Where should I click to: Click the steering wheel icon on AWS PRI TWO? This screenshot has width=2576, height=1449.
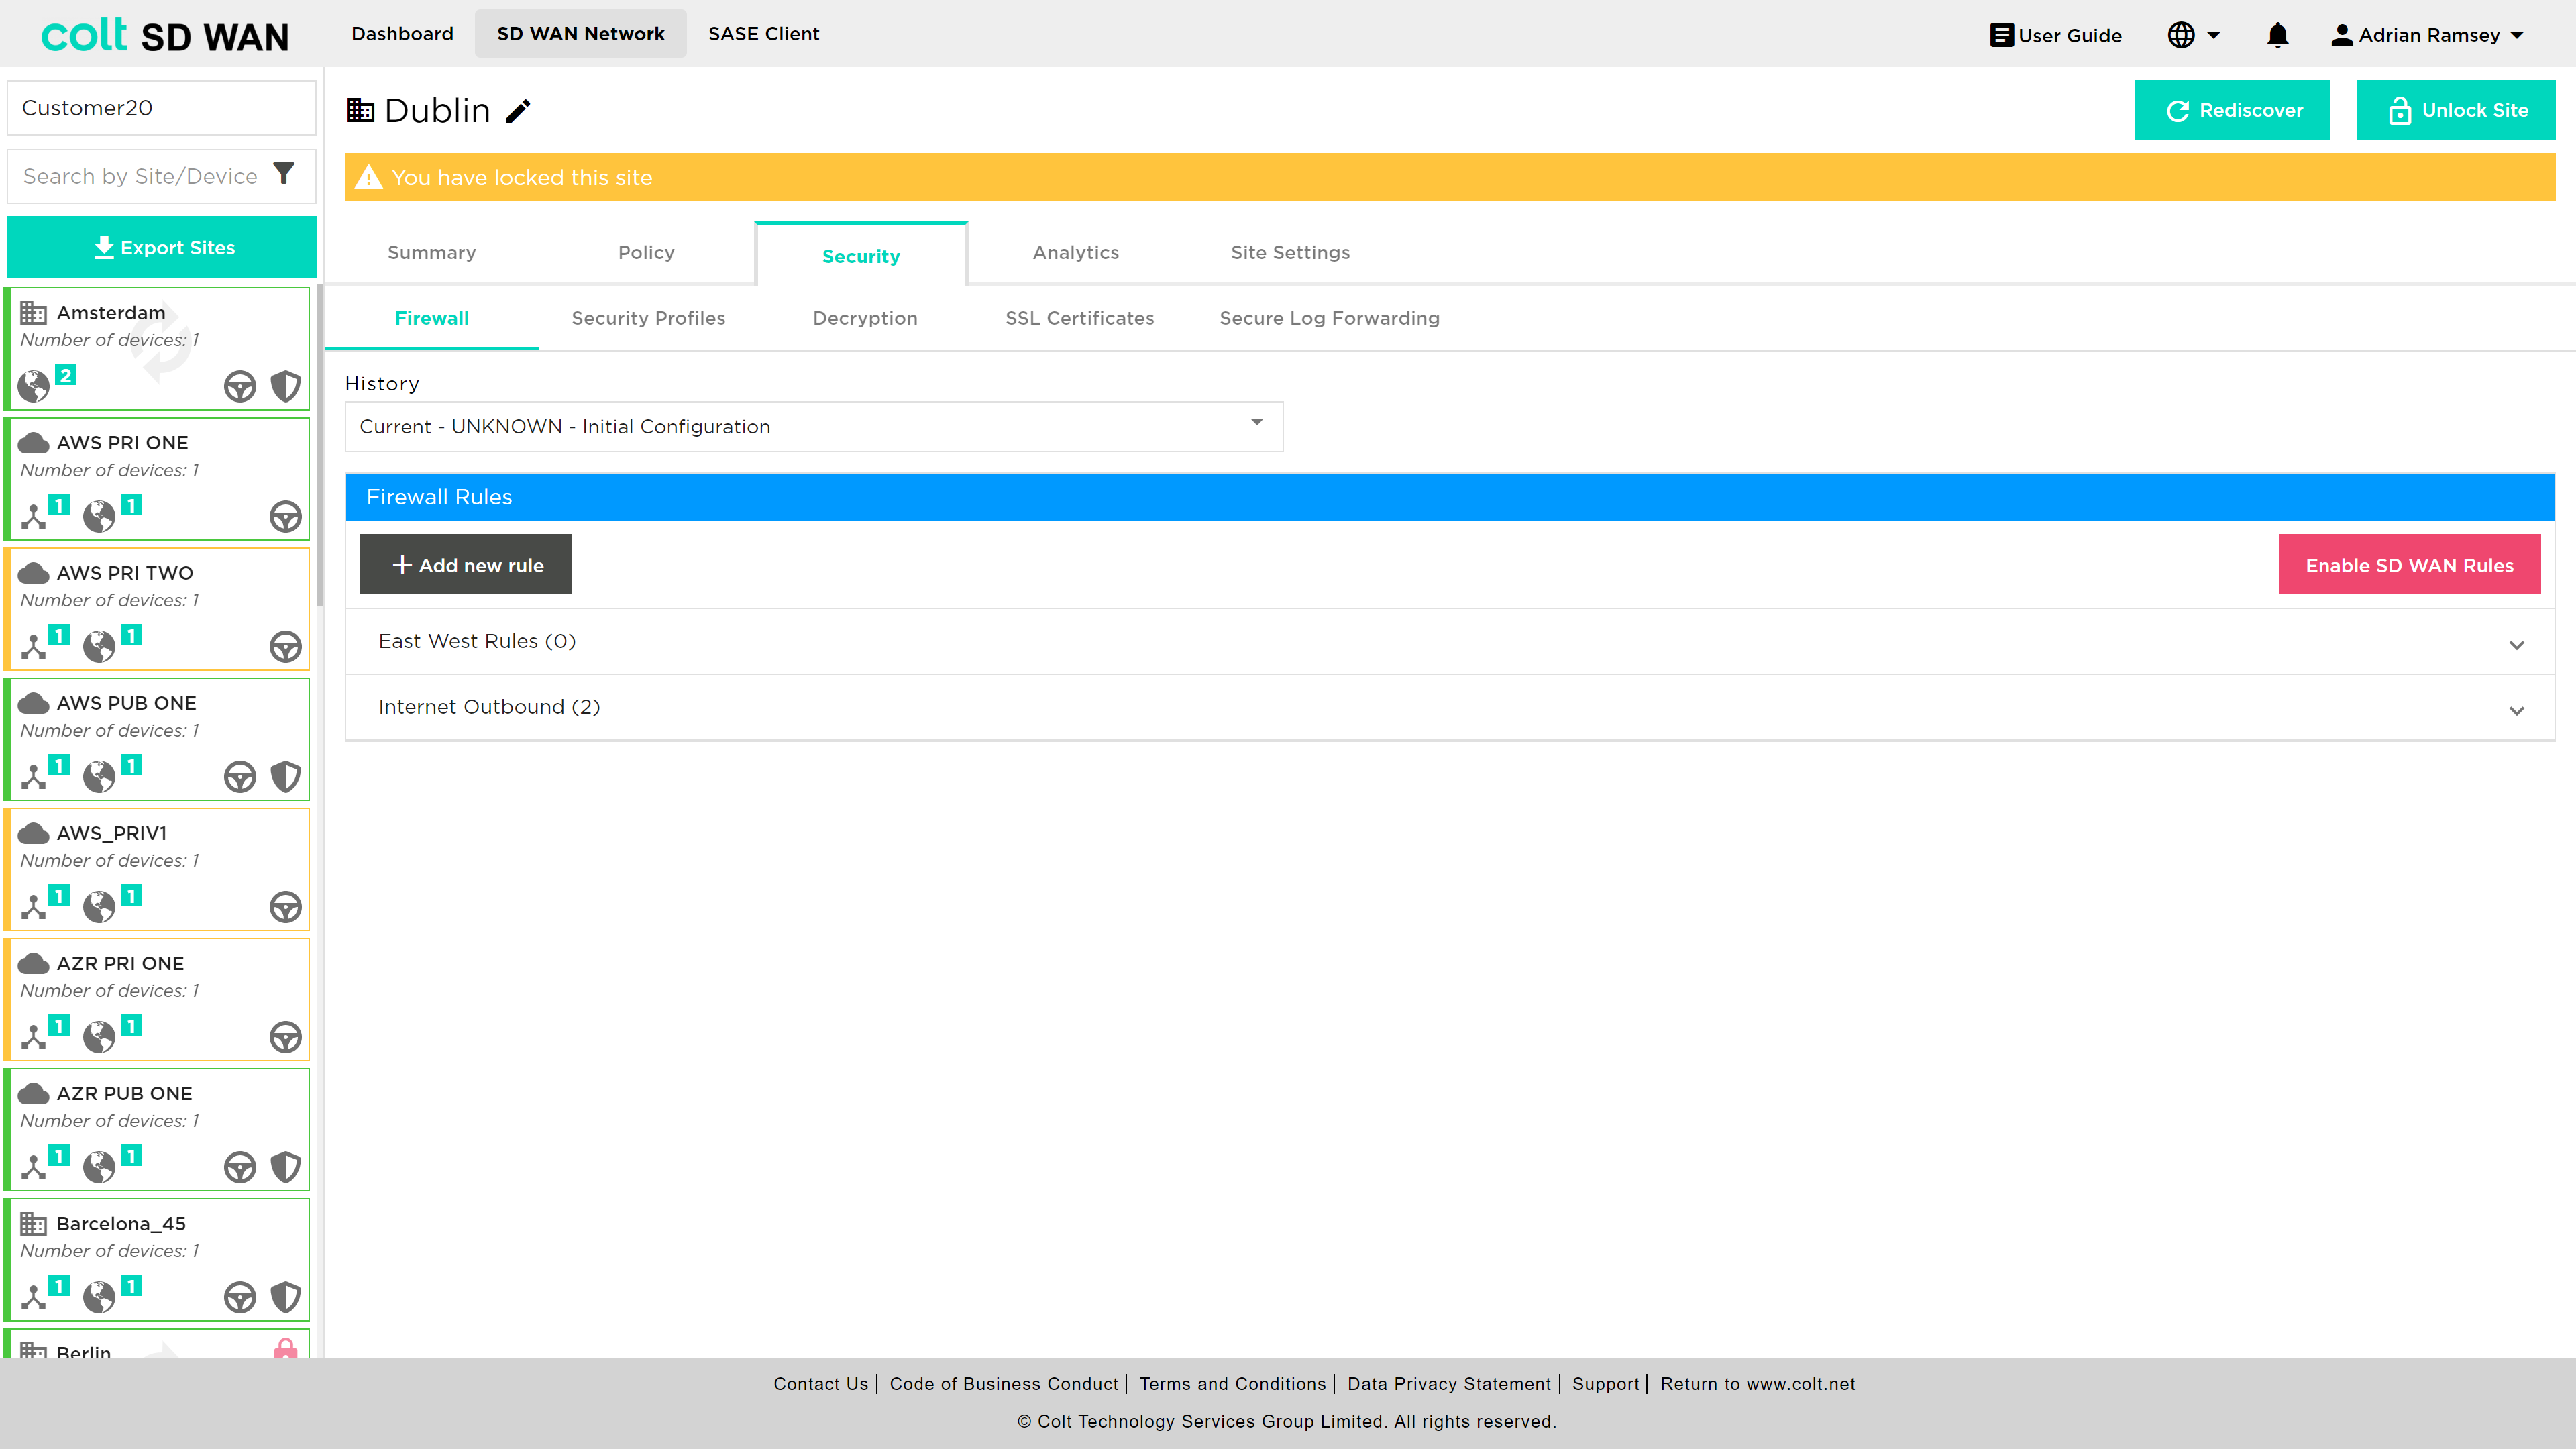[286, 646]
